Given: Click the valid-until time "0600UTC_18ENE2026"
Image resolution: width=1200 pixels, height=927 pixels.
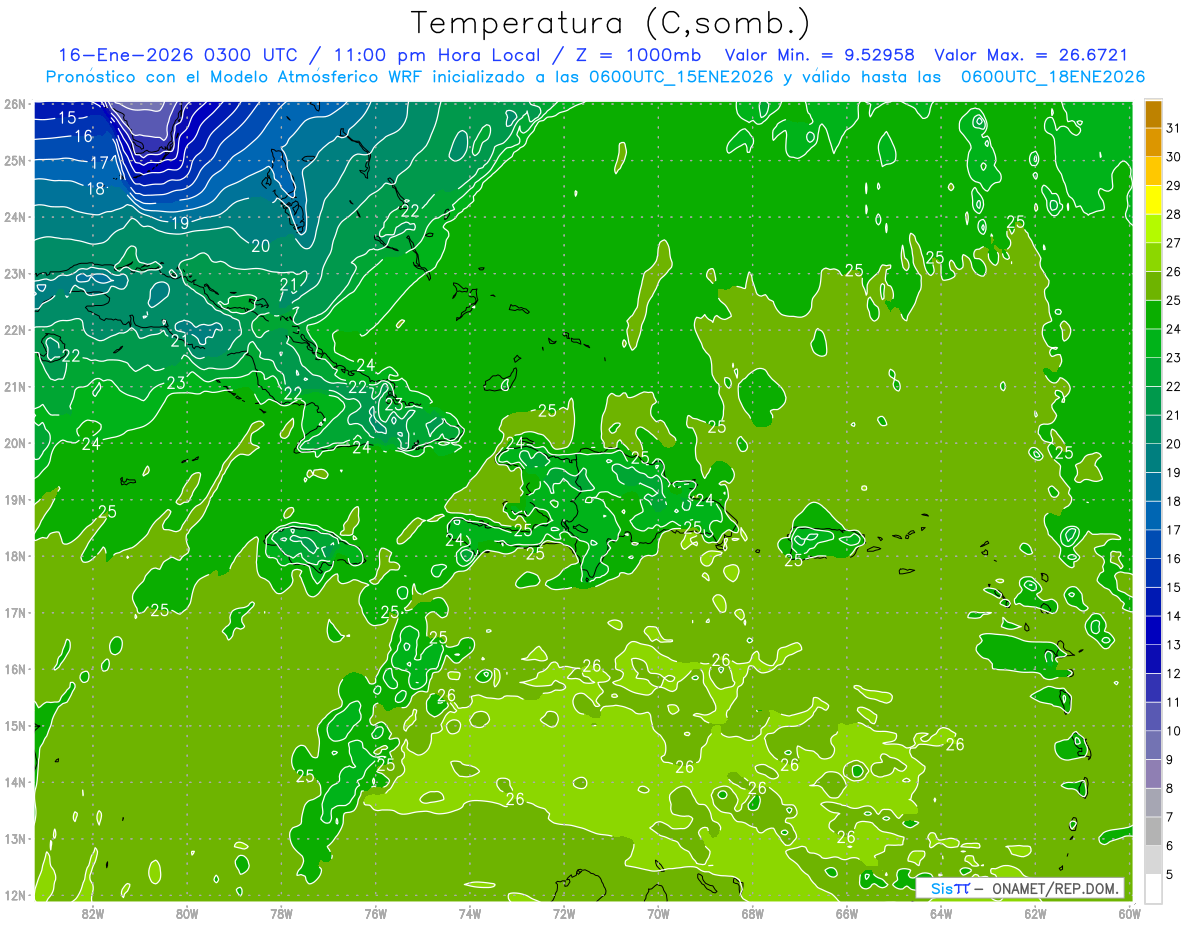Looking at the screenshot, I should (x=1053, y=77).
